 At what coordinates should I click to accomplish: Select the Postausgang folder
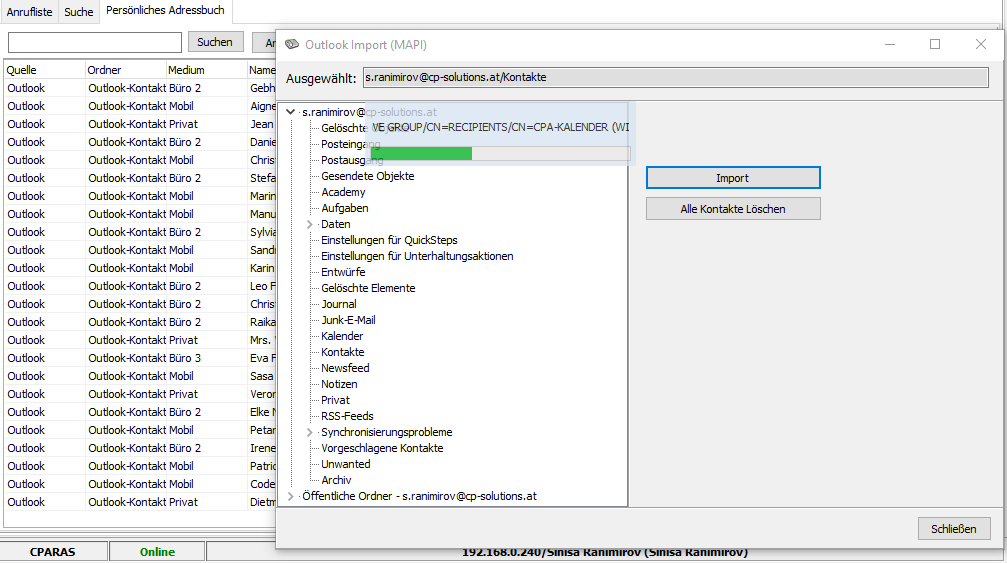pyautogui.click(x=352, y=160)
